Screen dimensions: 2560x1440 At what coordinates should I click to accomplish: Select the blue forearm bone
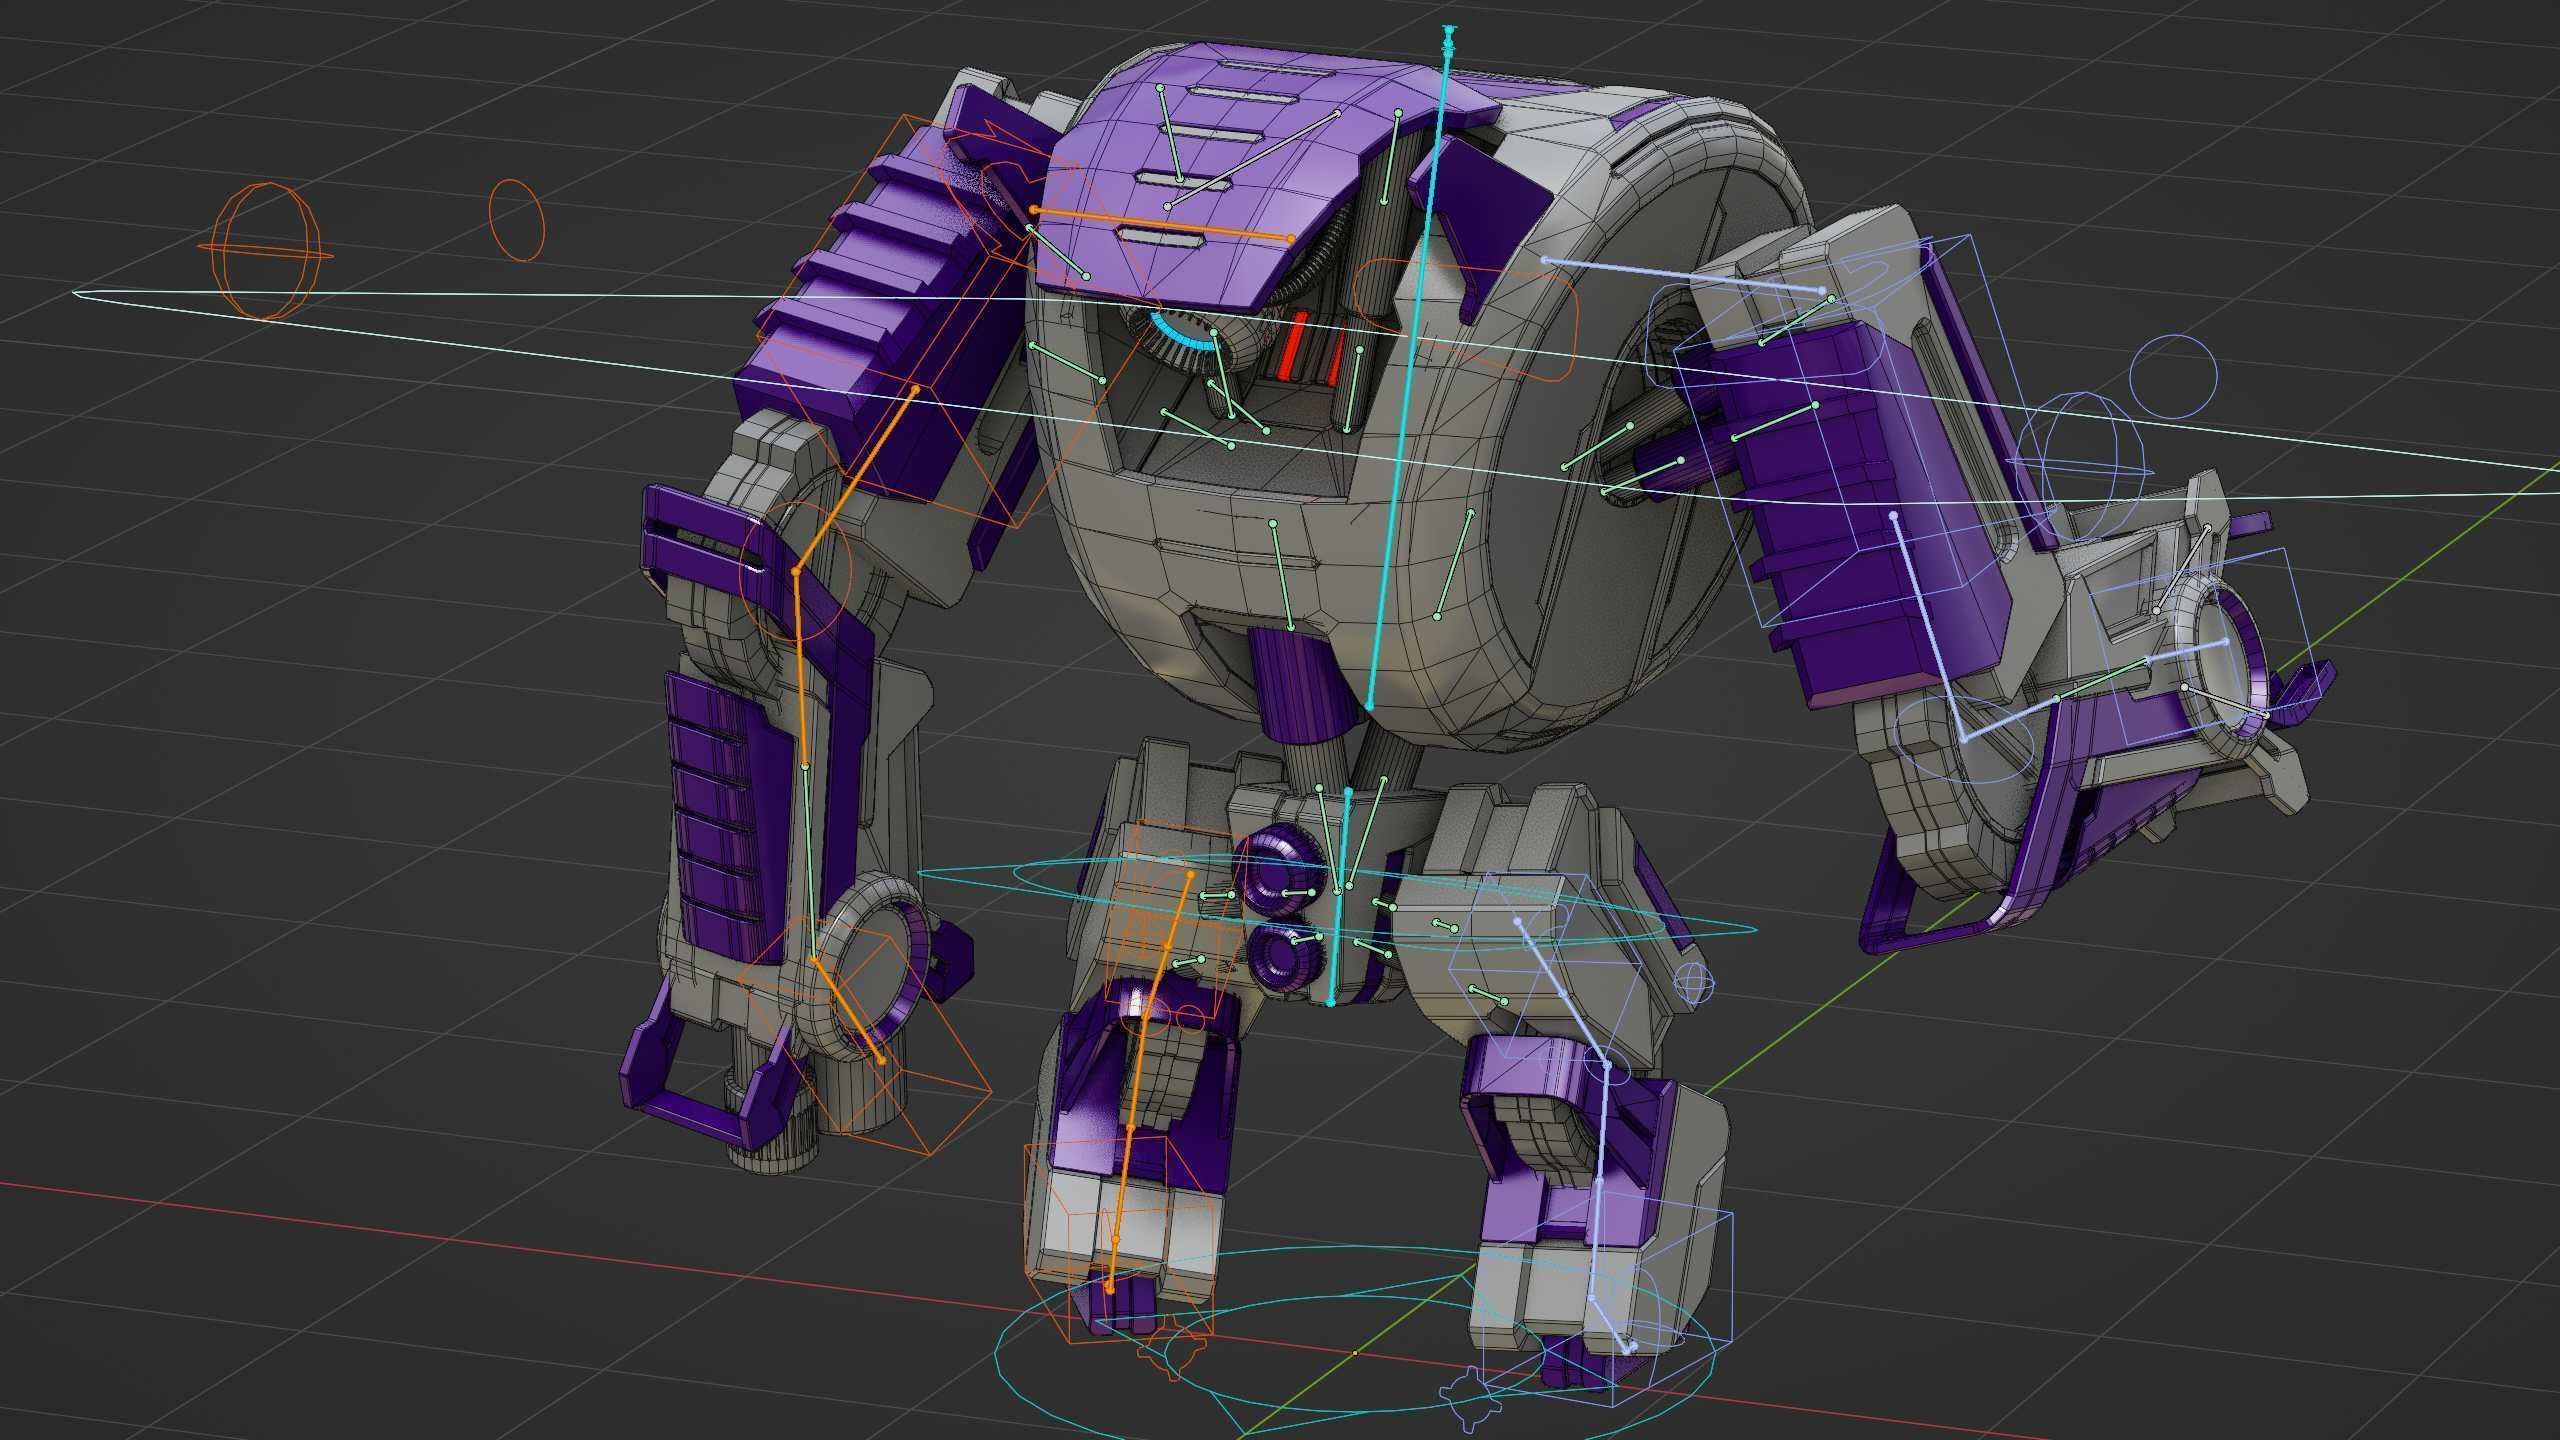coord(1928,627)
